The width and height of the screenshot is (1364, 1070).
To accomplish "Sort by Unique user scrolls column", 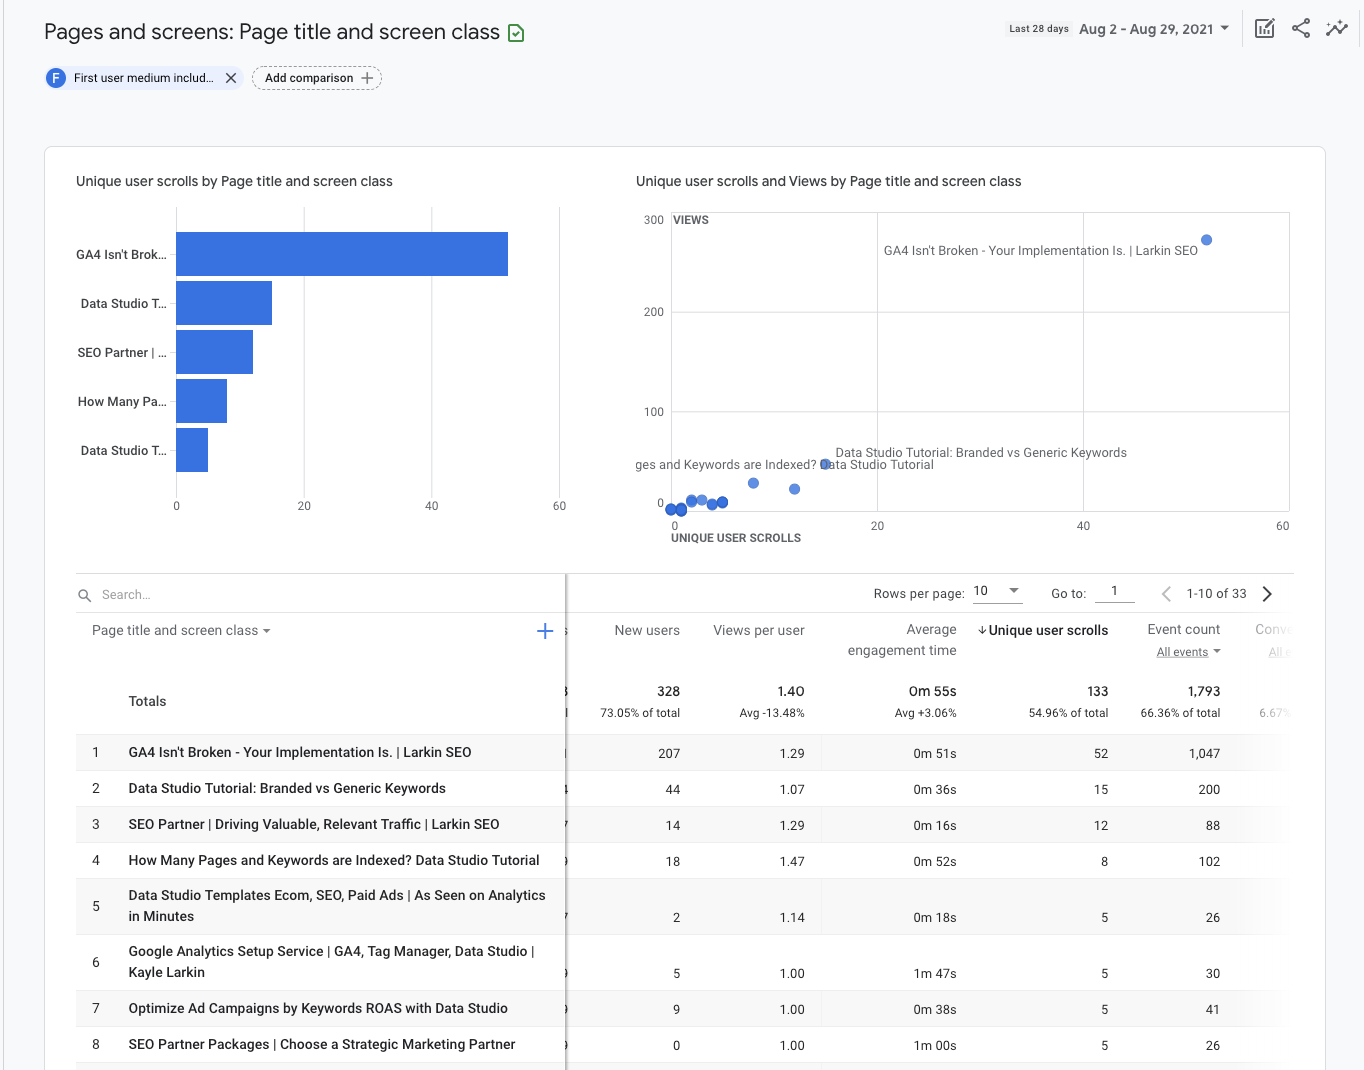I will 1047,631.
